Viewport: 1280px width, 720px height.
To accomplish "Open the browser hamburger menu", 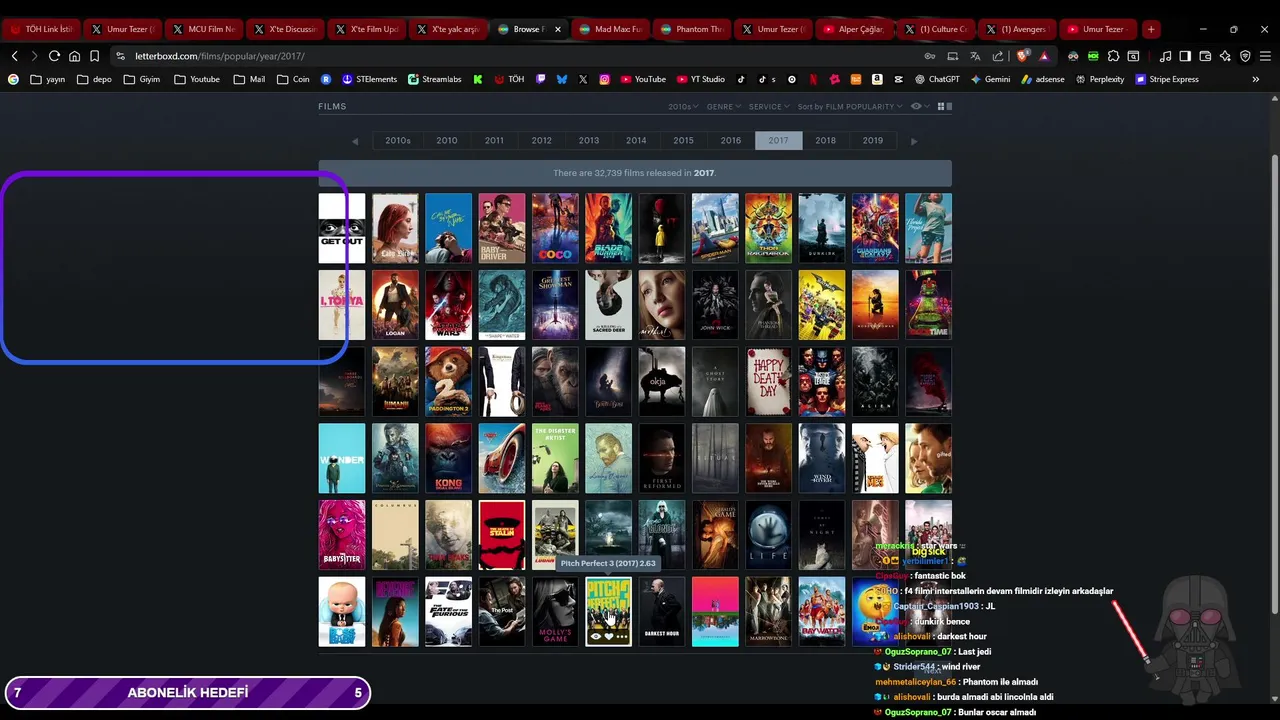I will click(1265, 56).
